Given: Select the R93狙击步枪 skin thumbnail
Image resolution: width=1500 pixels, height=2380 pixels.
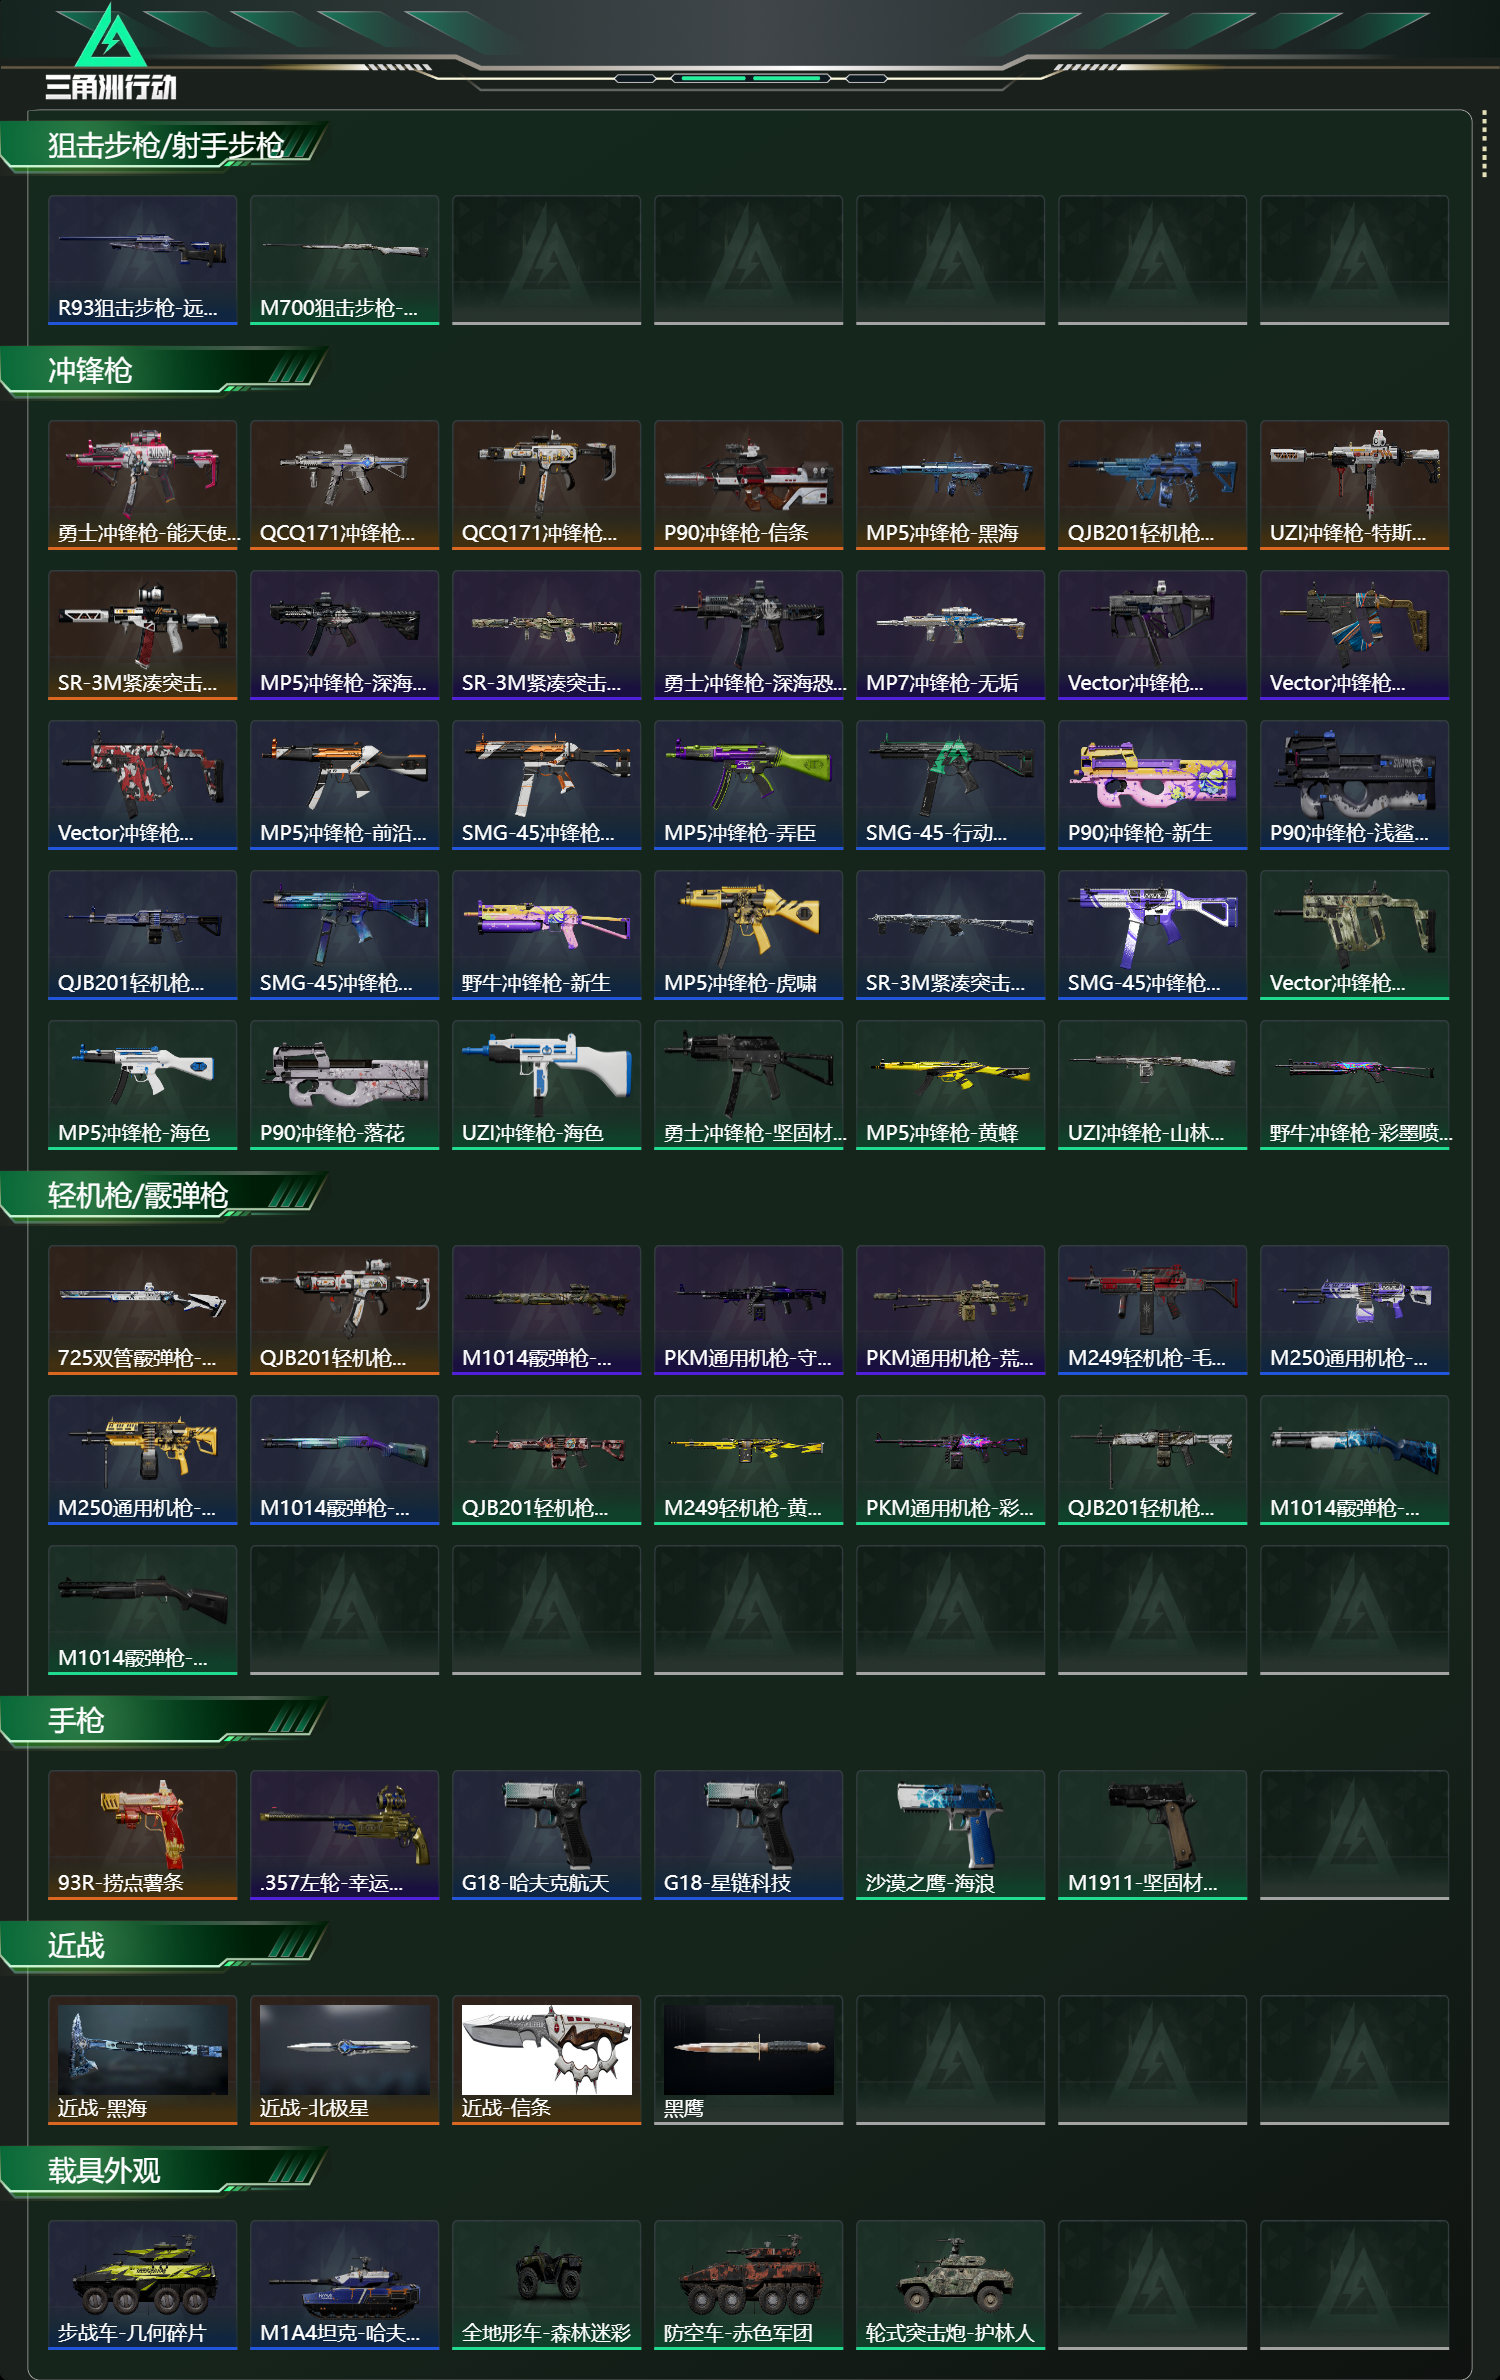Looking at the screenshot, I should pyautogui.click(x=143, y=260).
